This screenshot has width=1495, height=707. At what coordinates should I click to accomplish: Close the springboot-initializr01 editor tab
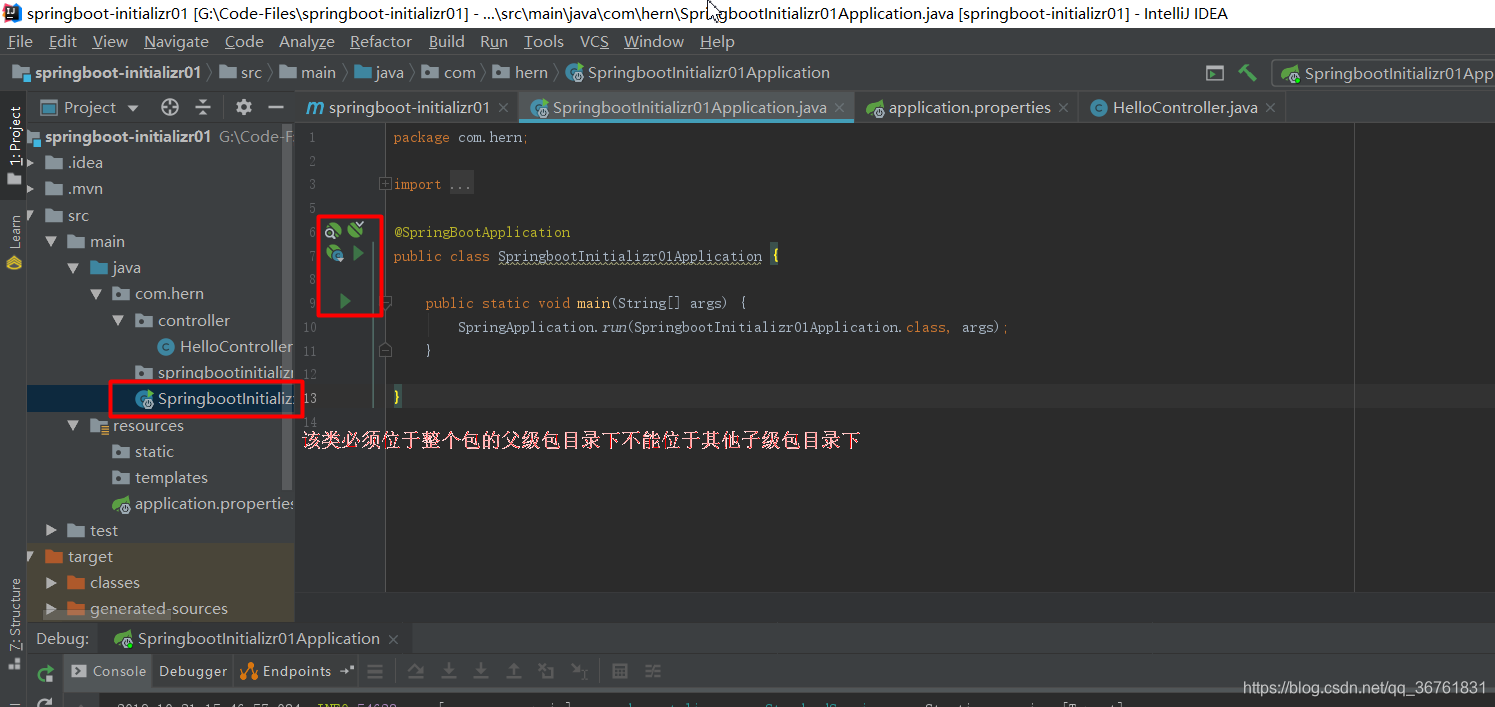pyautogui.click(x=503, y=108)
